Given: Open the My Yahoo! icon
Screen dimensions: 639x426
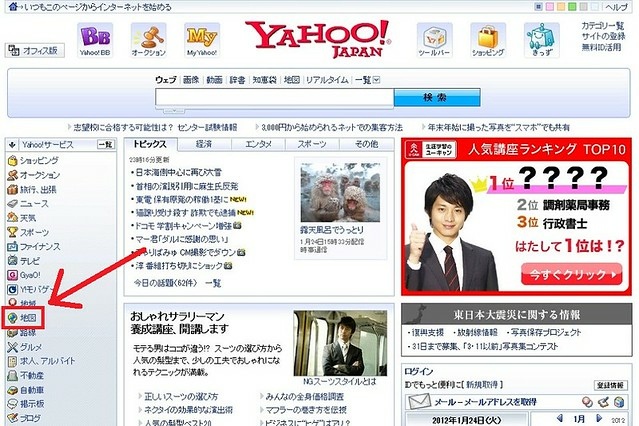Looking at the screenshot, I should point(202,40).
